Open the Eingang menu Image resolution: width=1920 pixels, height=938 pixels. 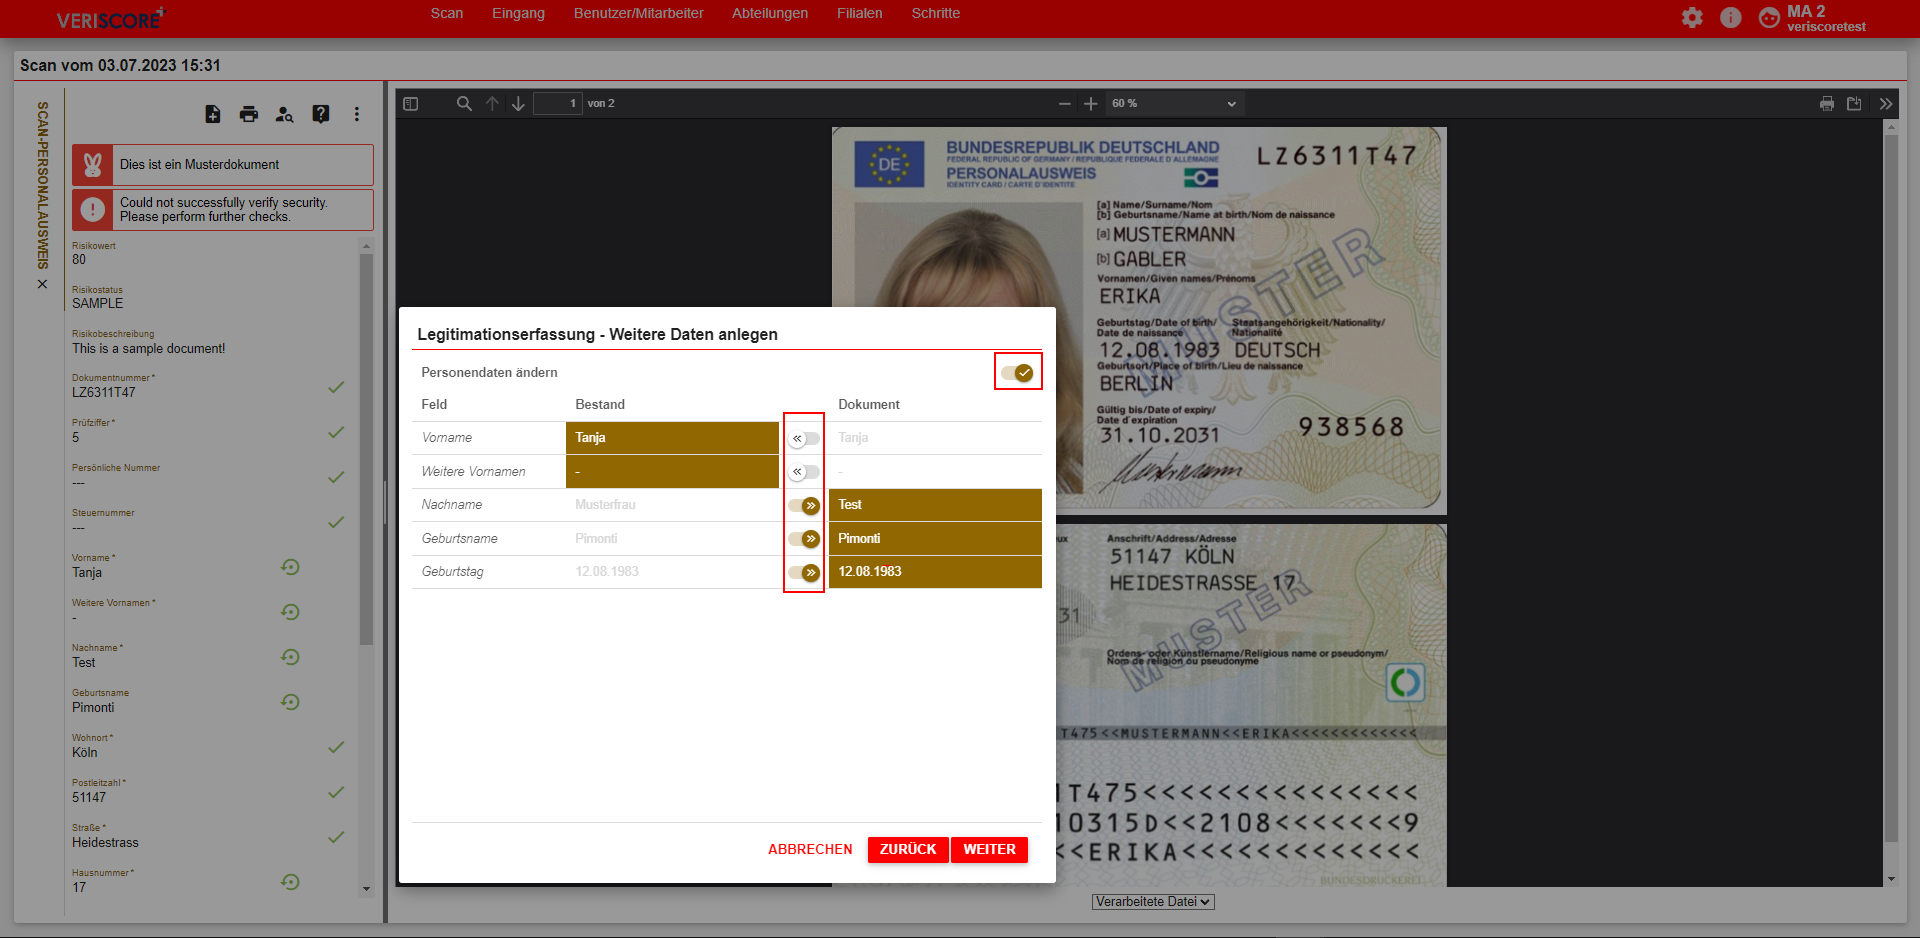[x=518, y=13]
